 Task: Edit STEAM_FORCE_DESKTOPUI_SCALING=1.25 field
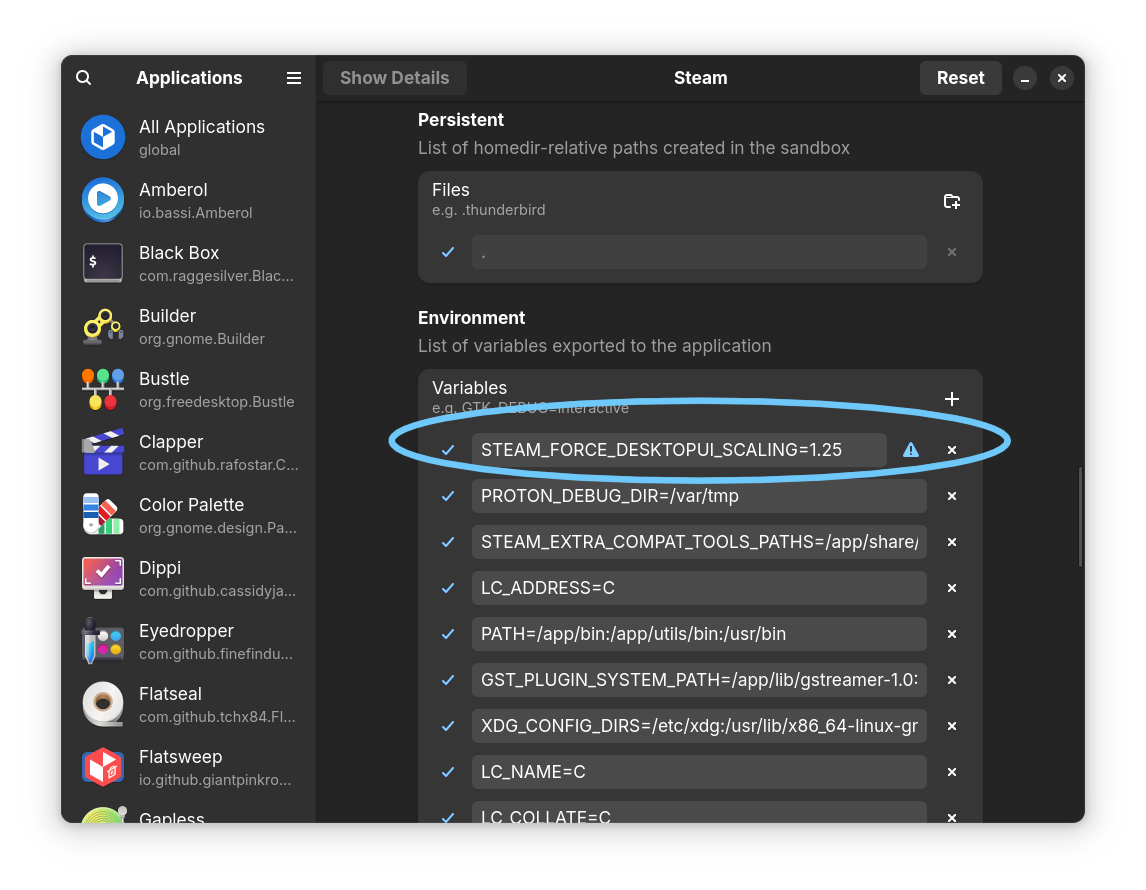[679, 450]
